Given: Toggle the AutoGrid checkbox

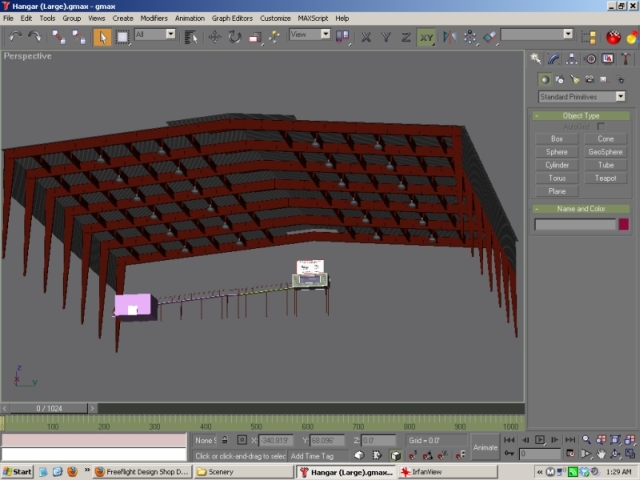Looking at the screenshot, I should (x=601, y=127).
